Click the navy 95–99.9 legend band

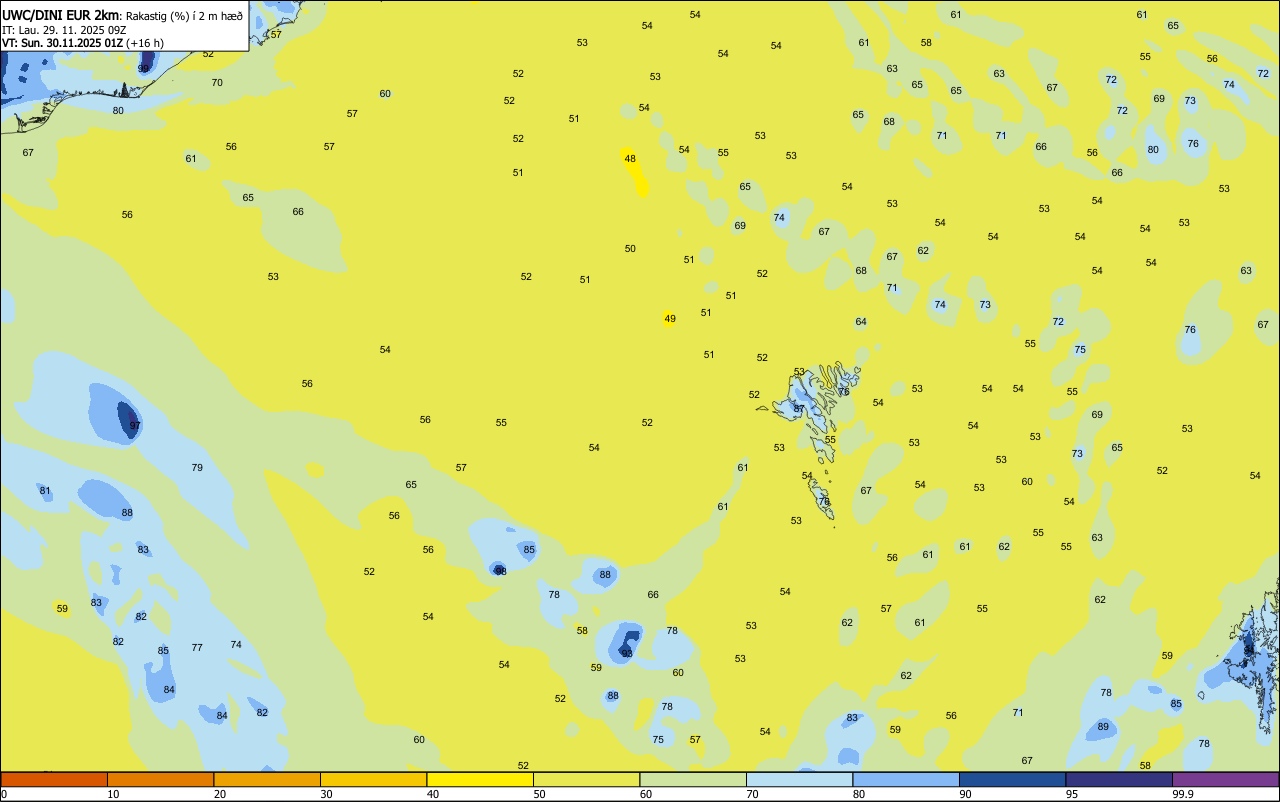(1119, 779)
